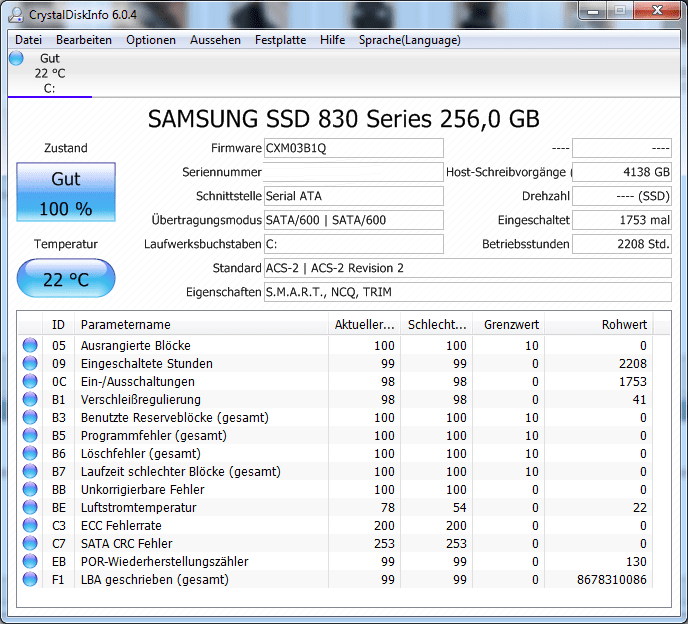Click status orb for Ausrangierte Blöcke row
Viewport: 688px width, 624px height.
point(30,345)
